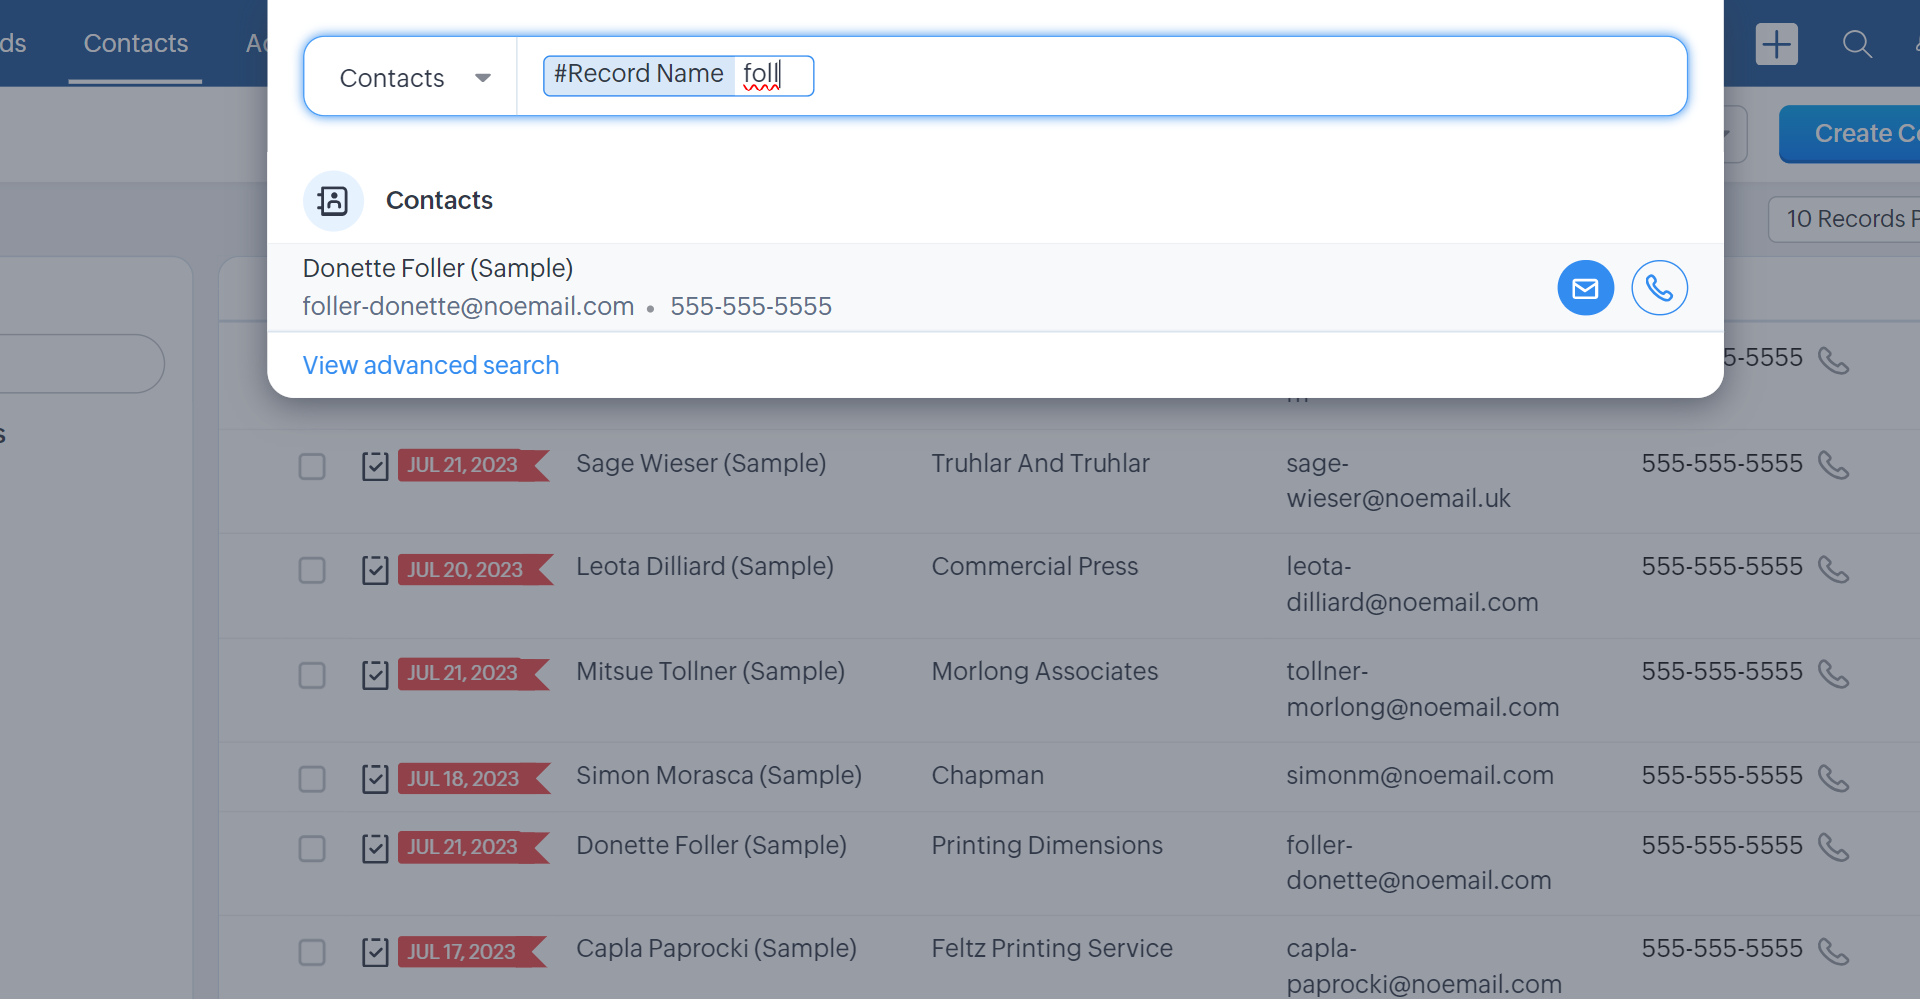Viewport: 1920px width, 999px height.
Task: Click foller-donette@noemail.com in the search result
Action: 468,306
